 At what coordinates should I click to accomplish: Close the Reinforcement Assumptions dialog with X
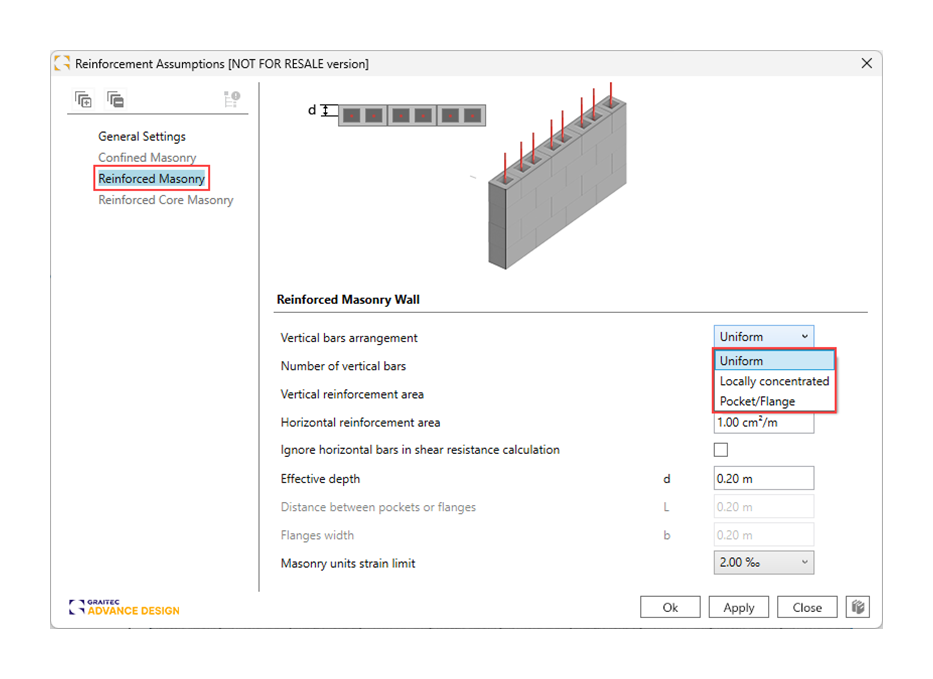(866, 63)
